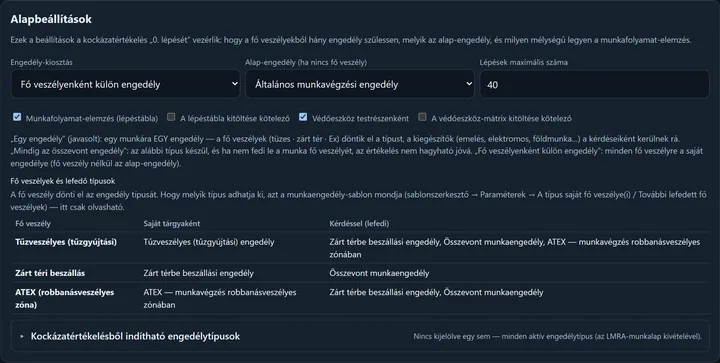Screen dimensions: 720x363
Task: Check A védőeszköz-mátrix kitöltése kötelező
Action: [x=422, y=117]
